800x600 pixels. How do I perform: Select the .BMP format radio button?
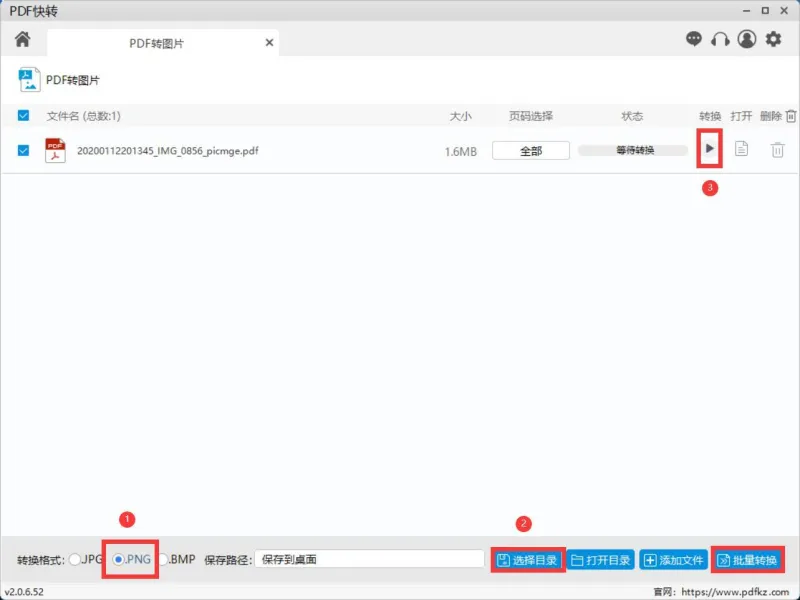[x=163, y=559]
